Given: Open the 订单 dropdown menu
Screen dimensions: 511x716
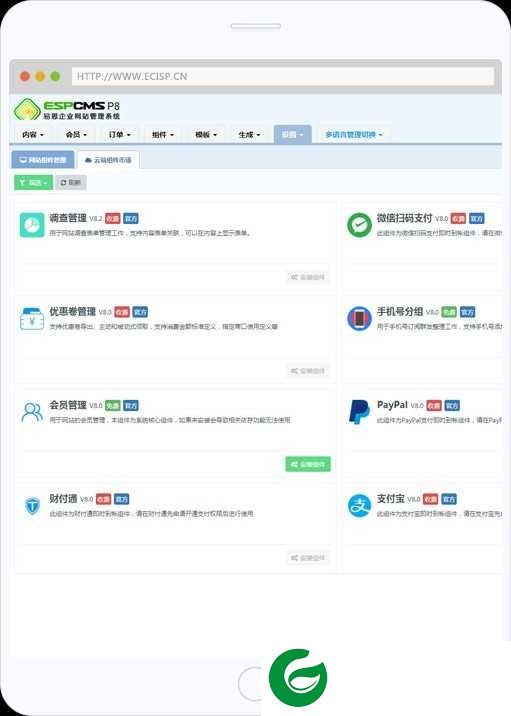Looking at the screenshot, I should tap(120, 135).
